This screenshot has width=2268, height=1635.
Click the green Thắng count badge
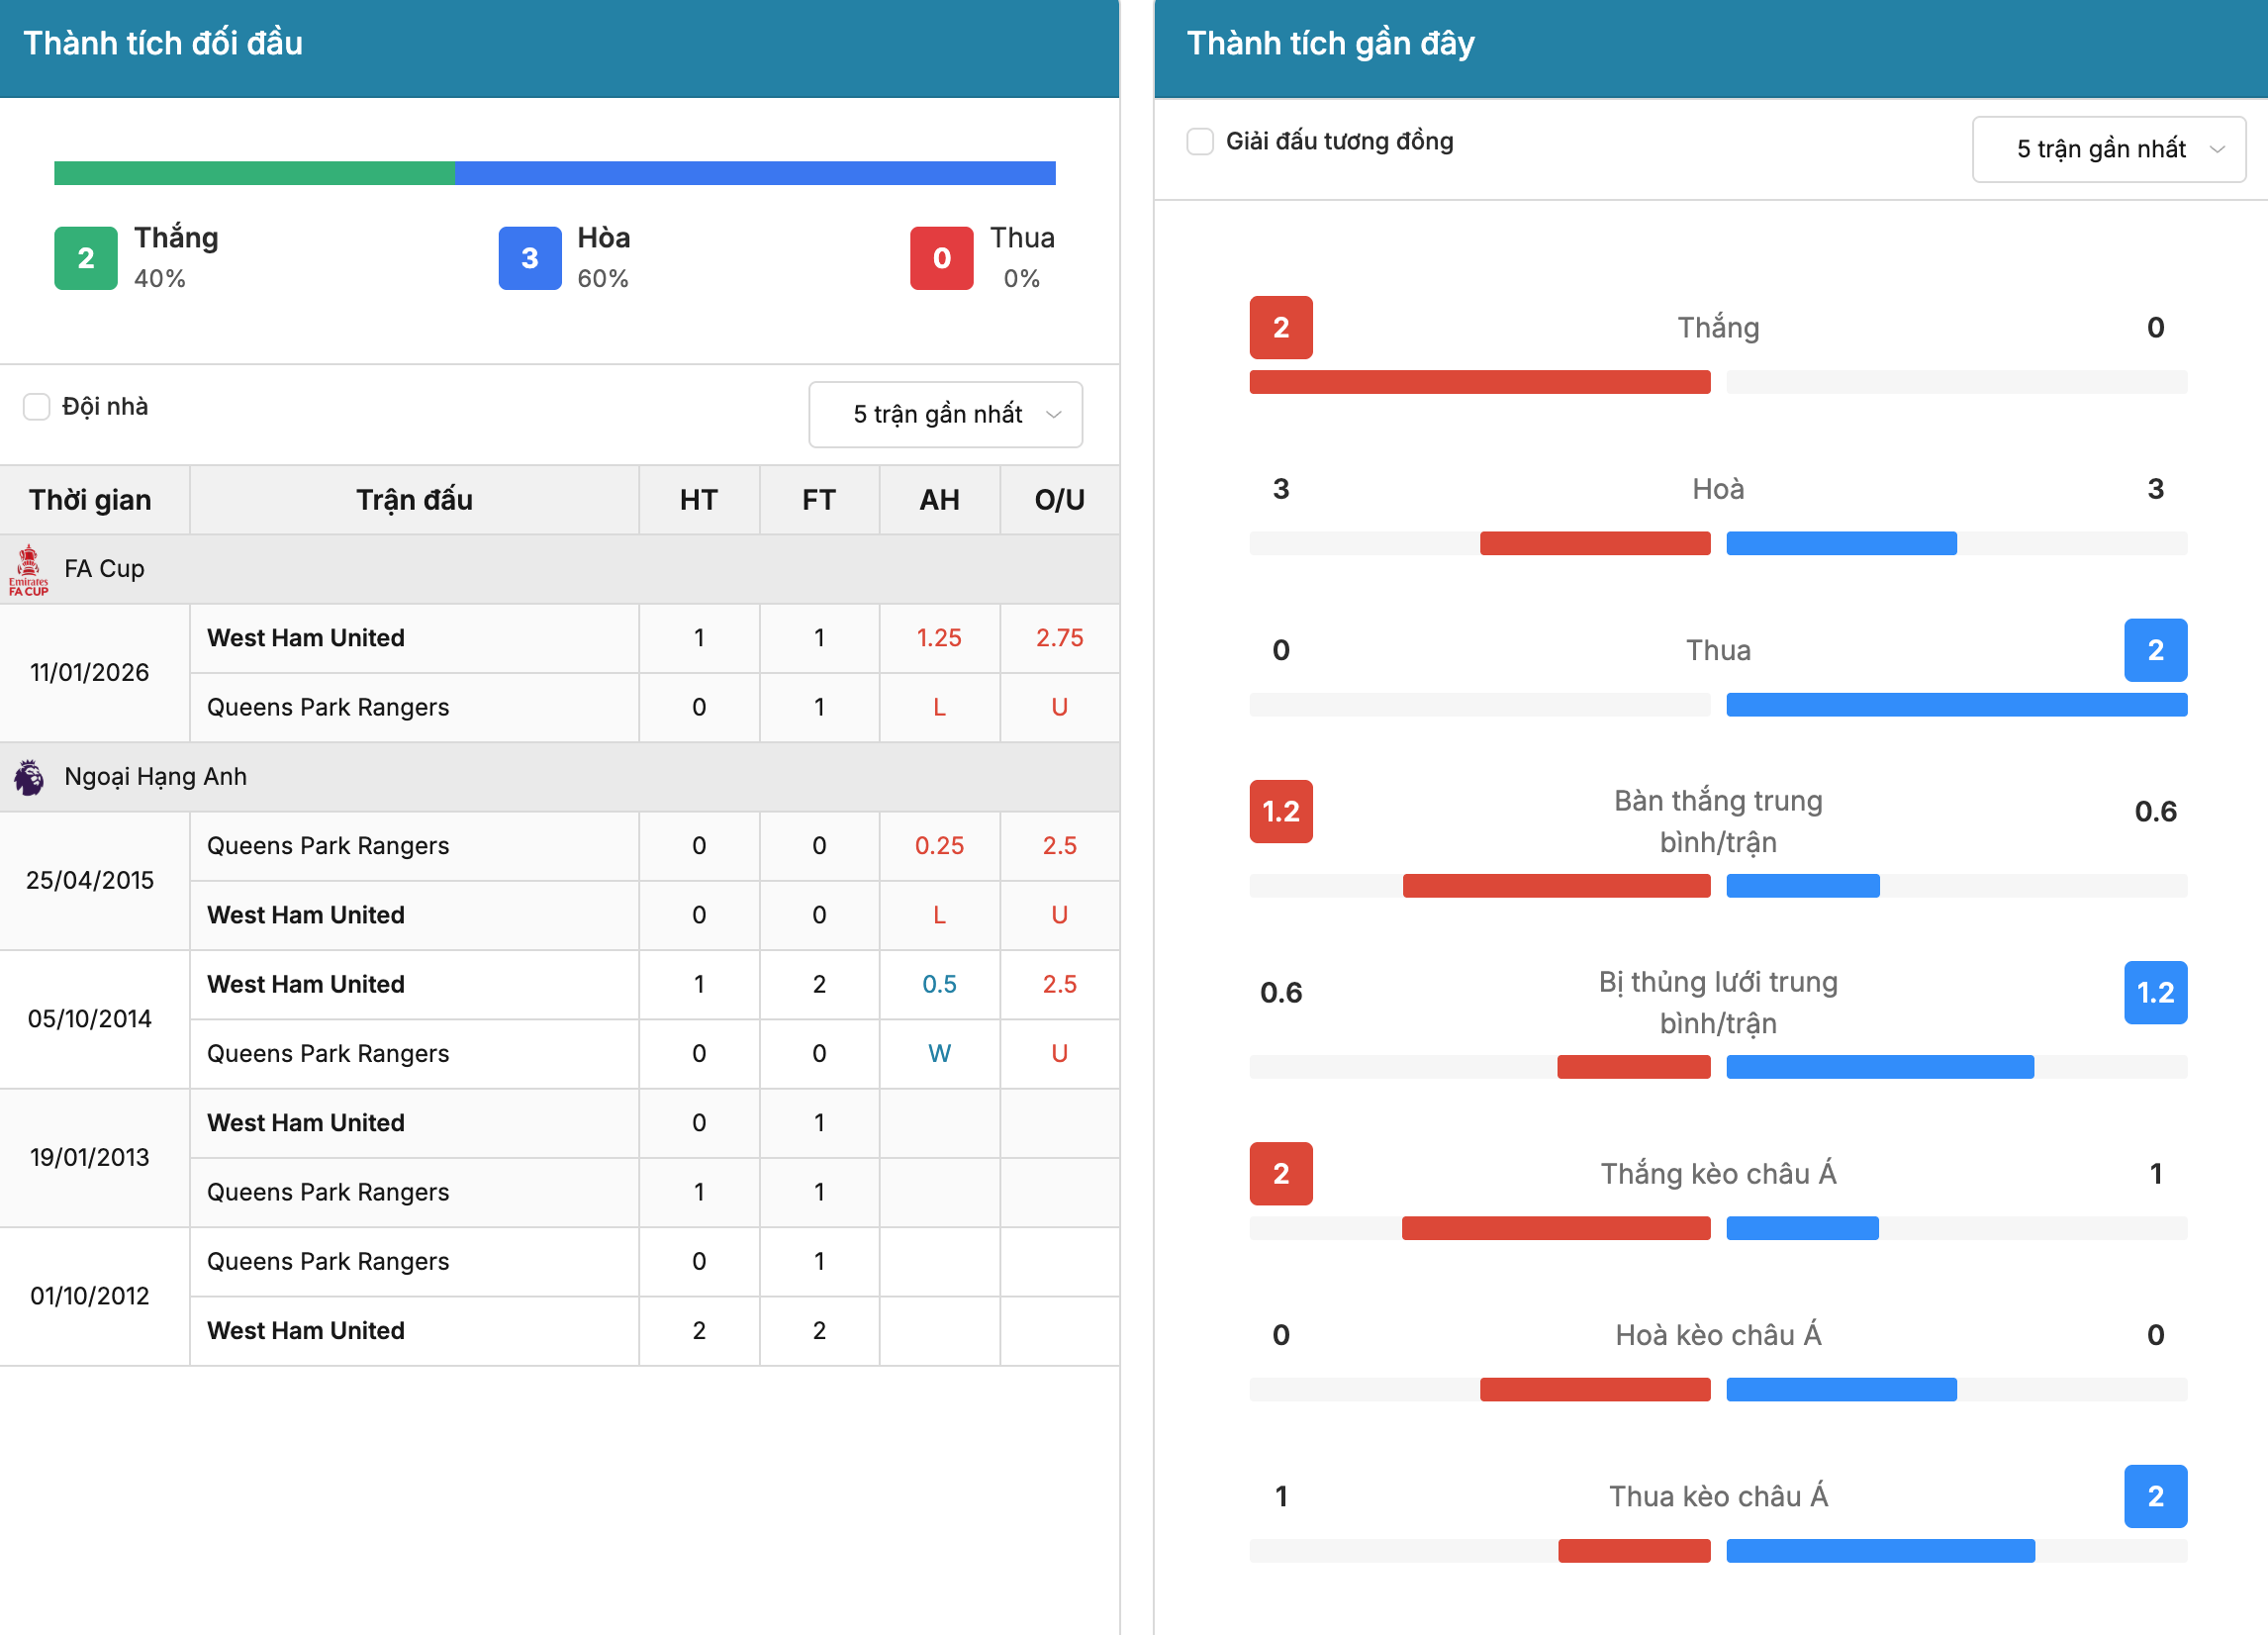[86, 258]
